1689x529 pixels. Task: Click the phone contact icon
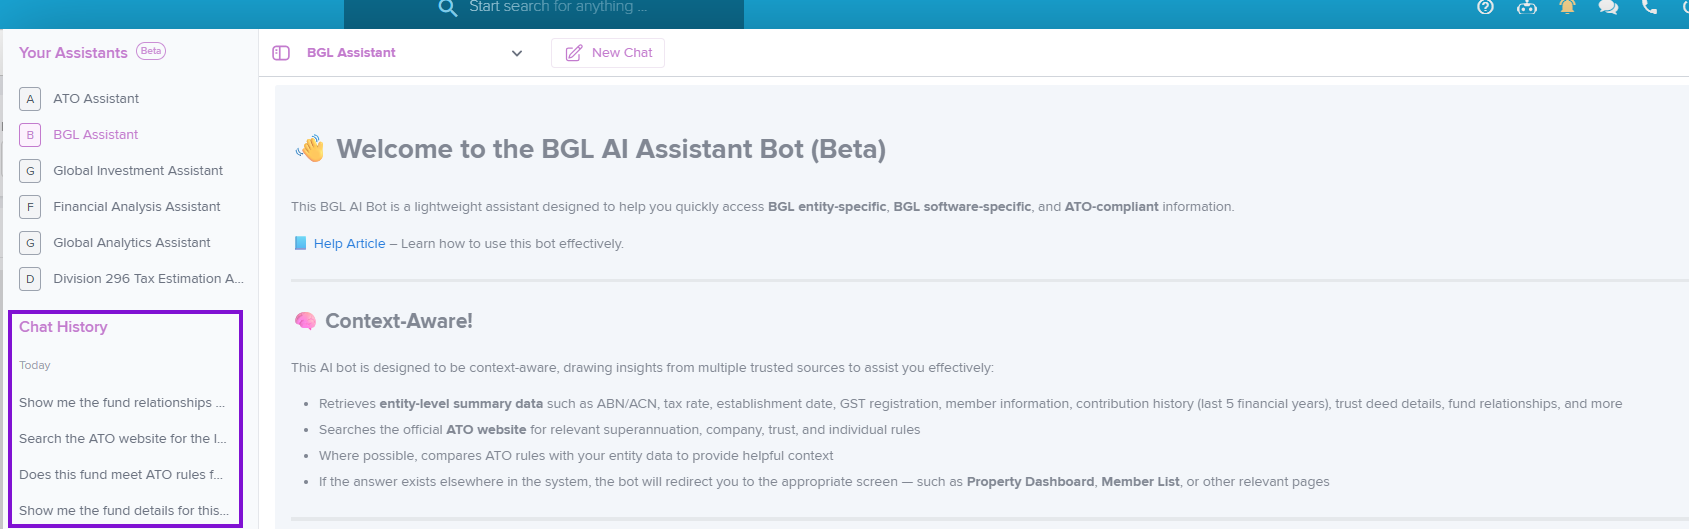coord(1650,7)
